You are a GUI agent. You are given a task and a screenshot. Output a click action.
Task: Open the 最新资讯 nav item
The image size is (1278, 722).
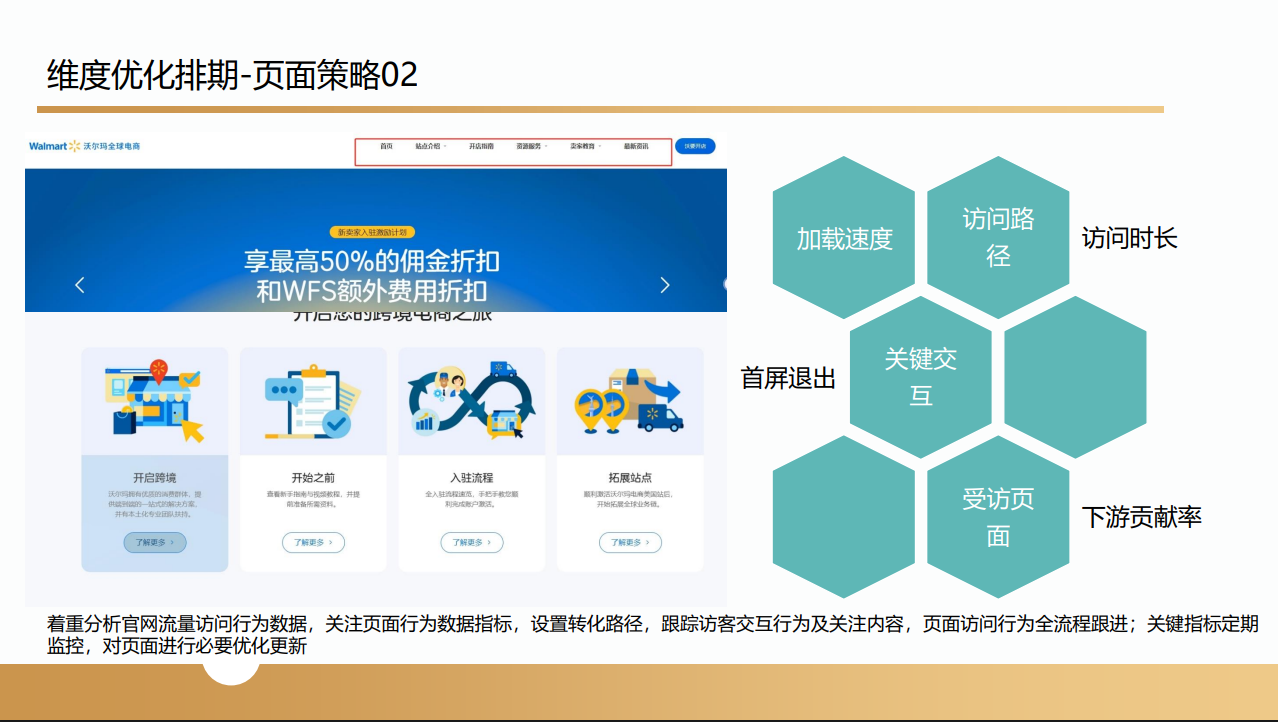coord(636,146)
